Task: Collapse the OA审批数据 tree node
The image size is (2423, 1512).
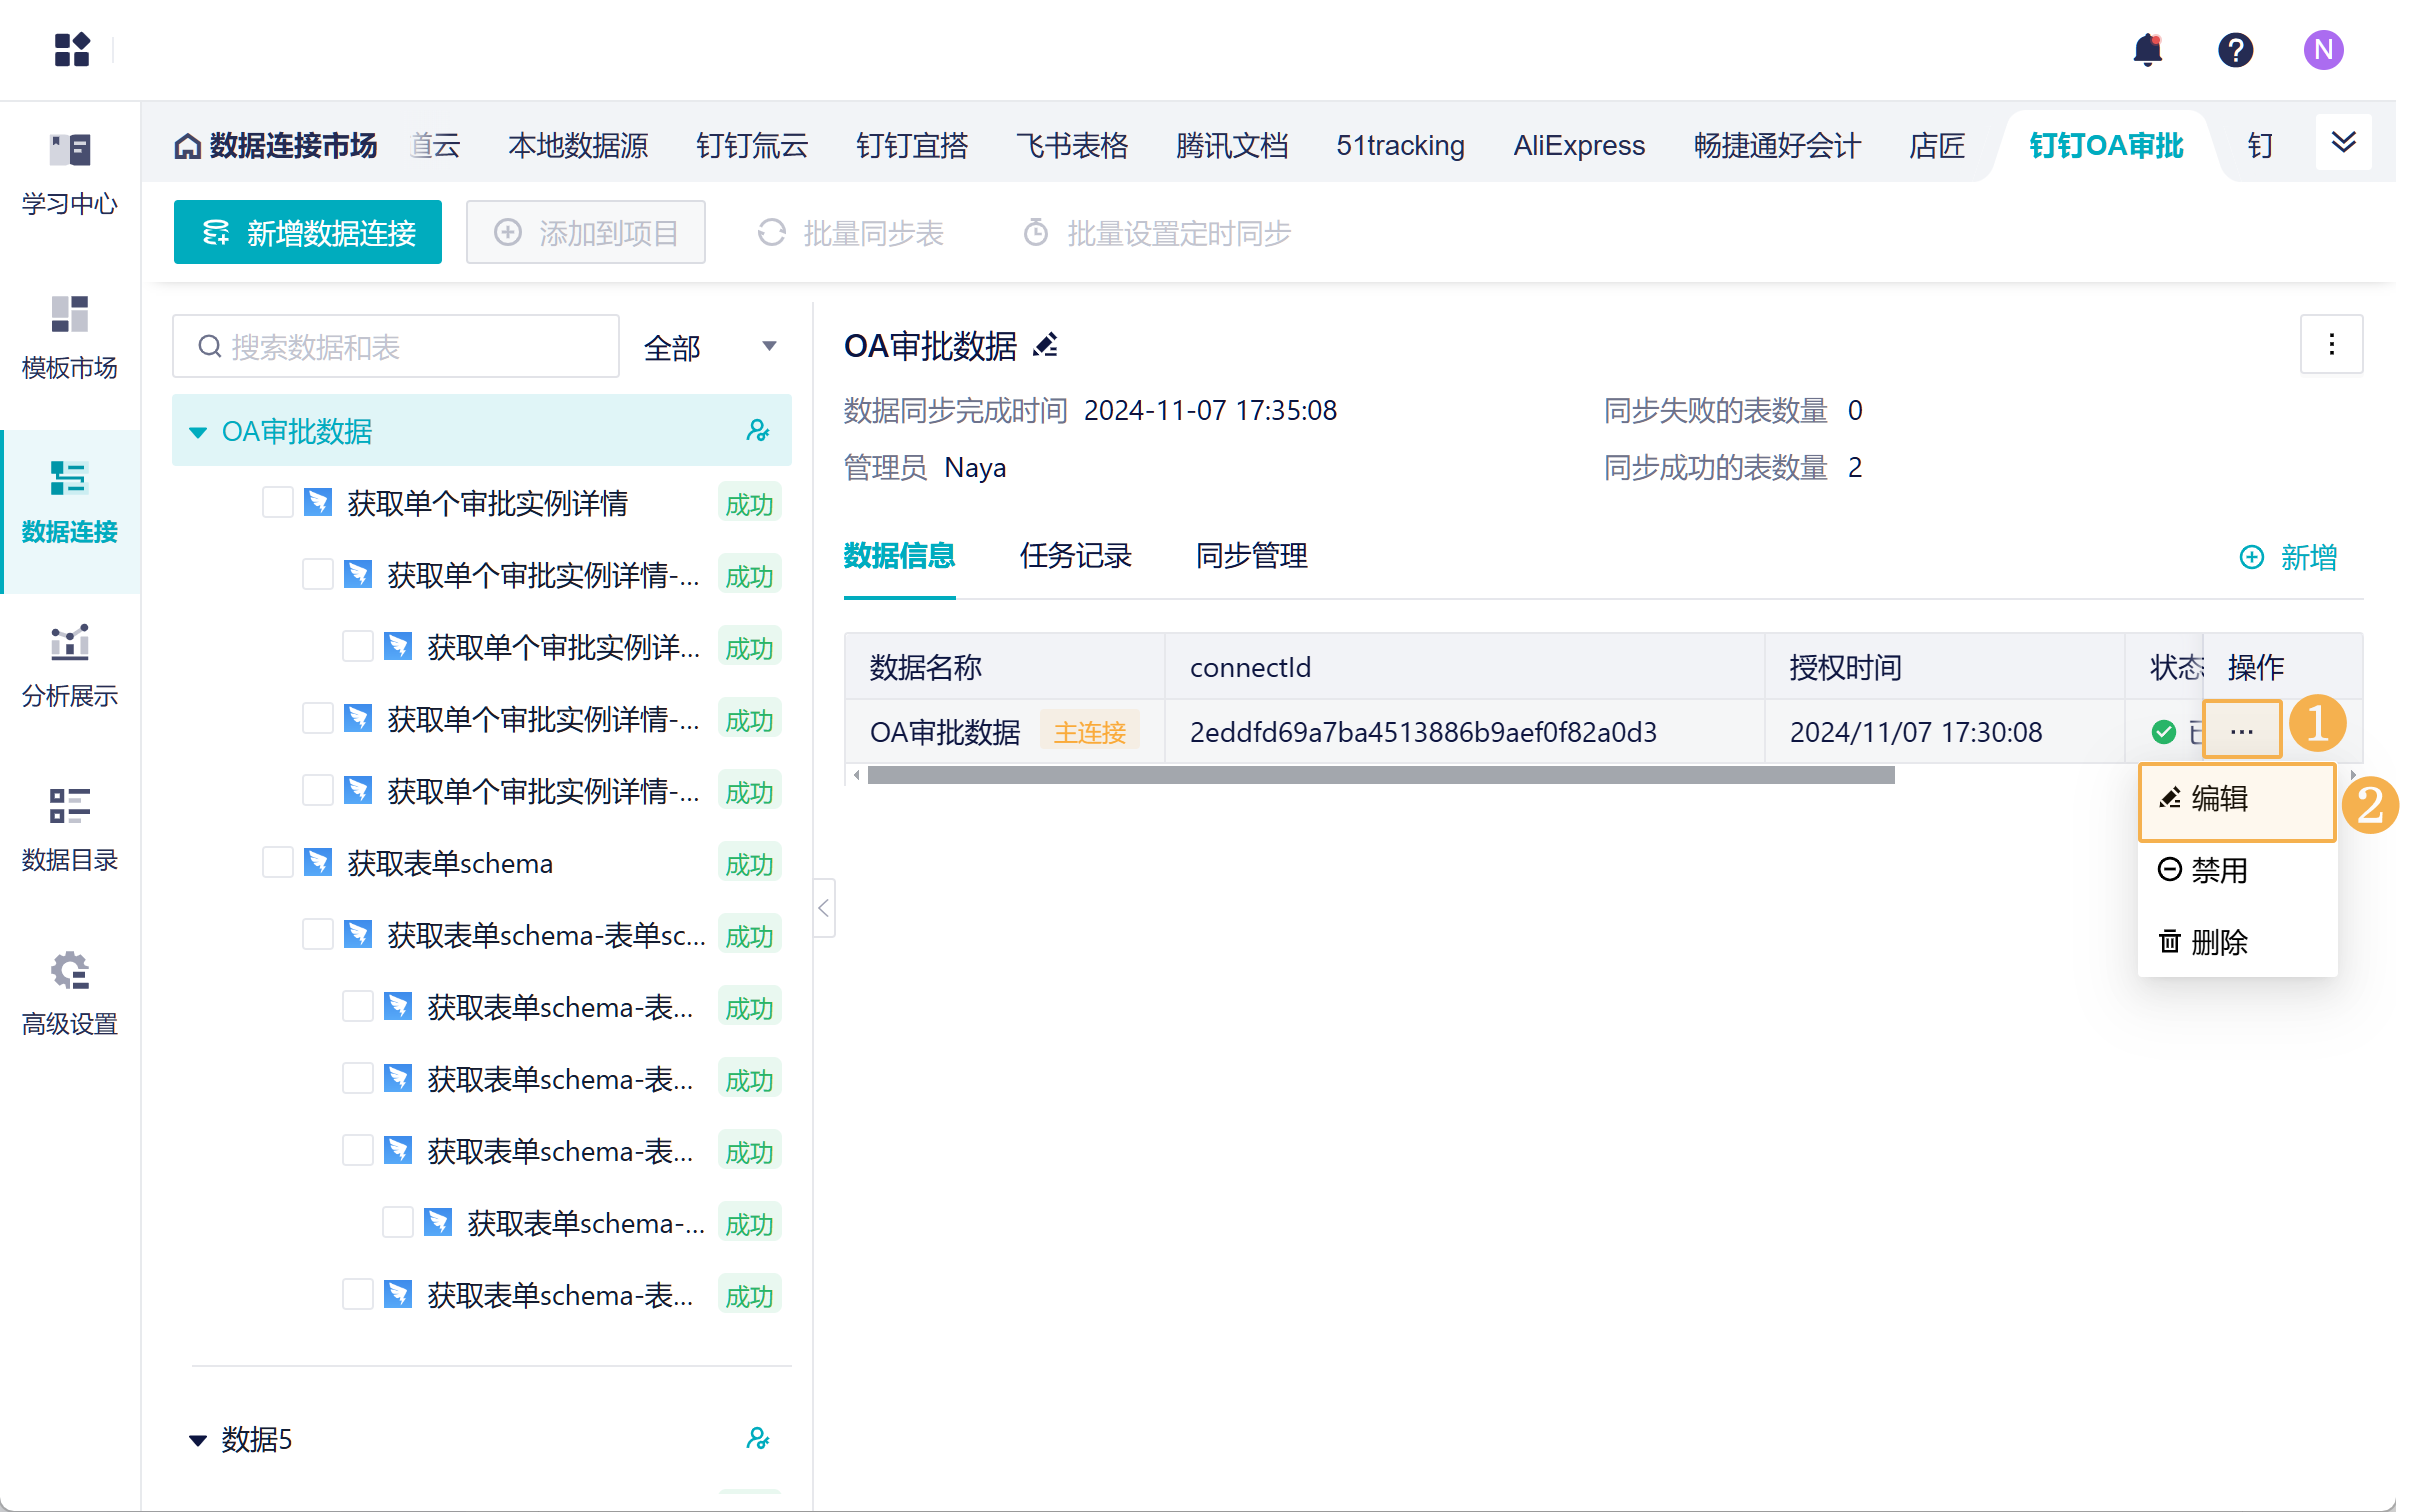Action: pos(198,432)
